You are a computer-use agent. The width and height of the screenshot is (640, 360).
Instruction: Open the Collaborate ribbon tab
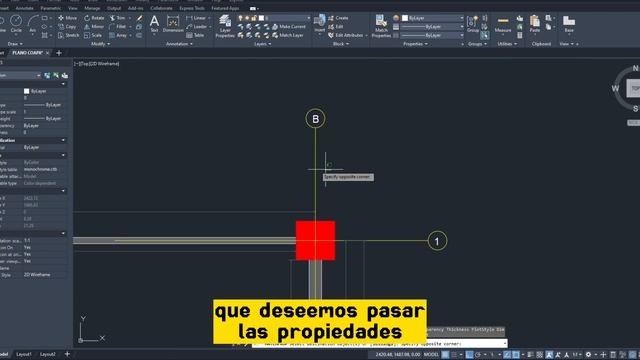pyautogui.click(x=161, y=8)
